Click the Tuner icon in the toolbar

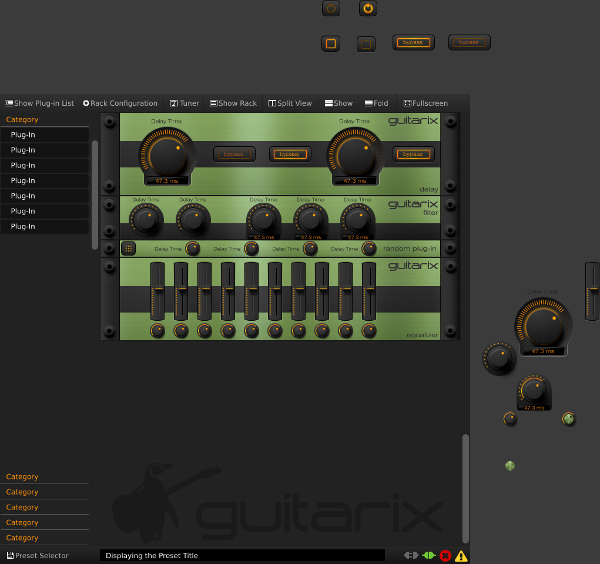pos(174,103)
